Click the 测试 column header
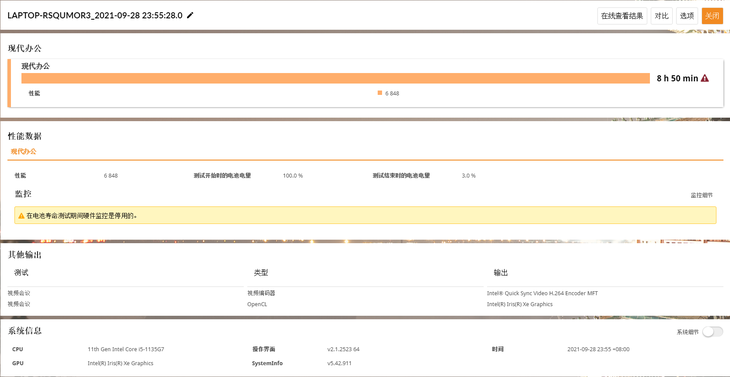This screenshot has width=730, height=377. point(21,273)
